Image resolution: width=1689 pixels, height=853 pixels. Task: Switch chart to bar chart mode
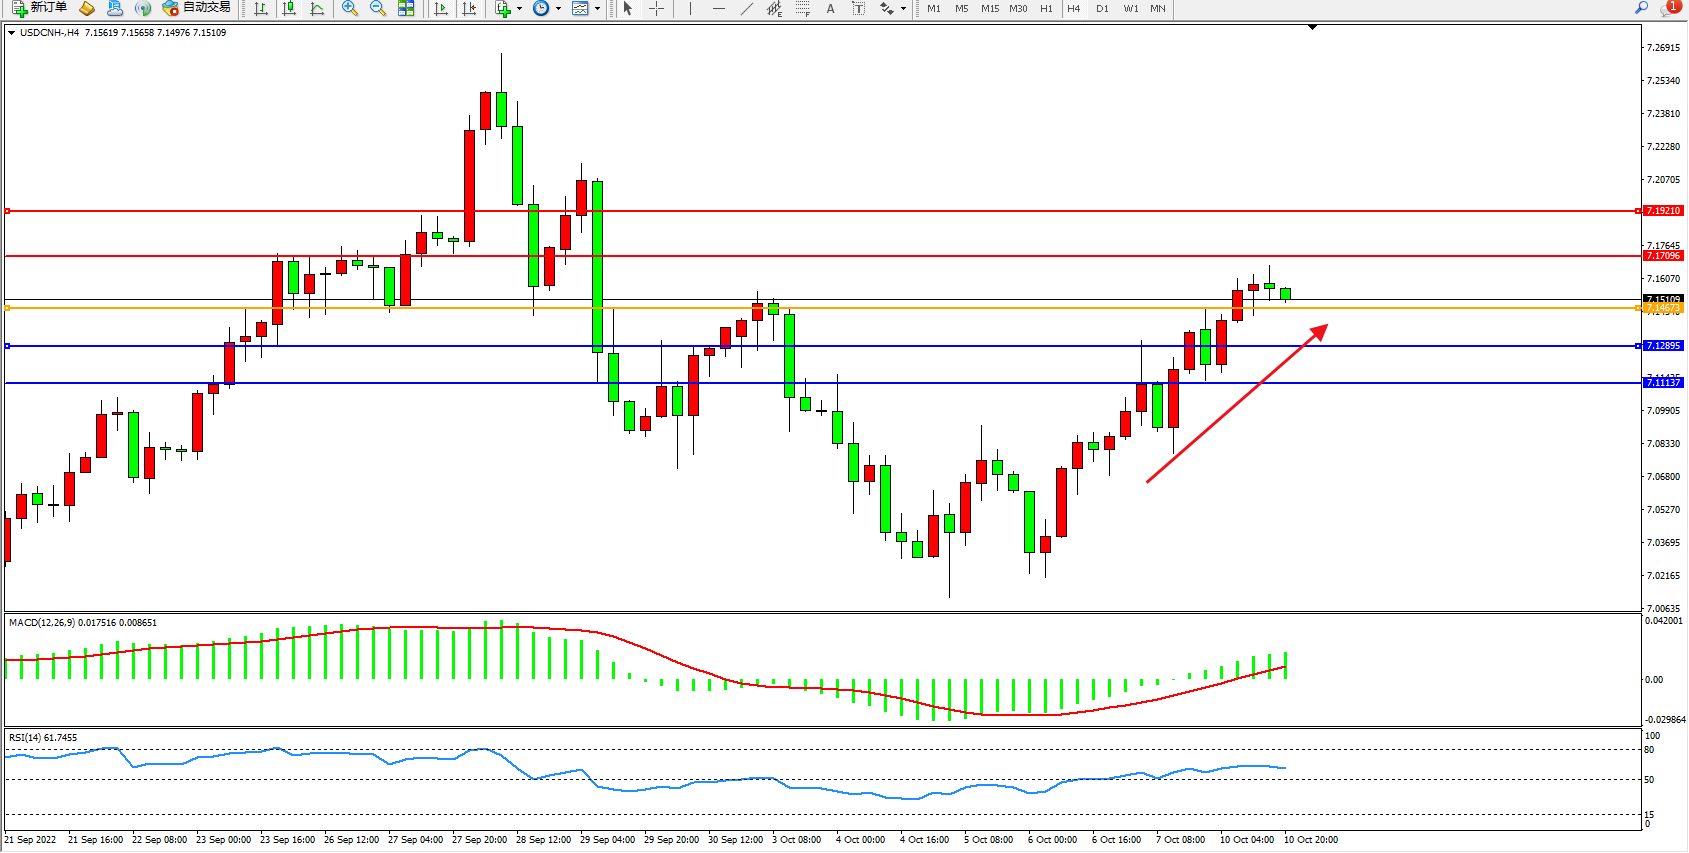point(261,8)
